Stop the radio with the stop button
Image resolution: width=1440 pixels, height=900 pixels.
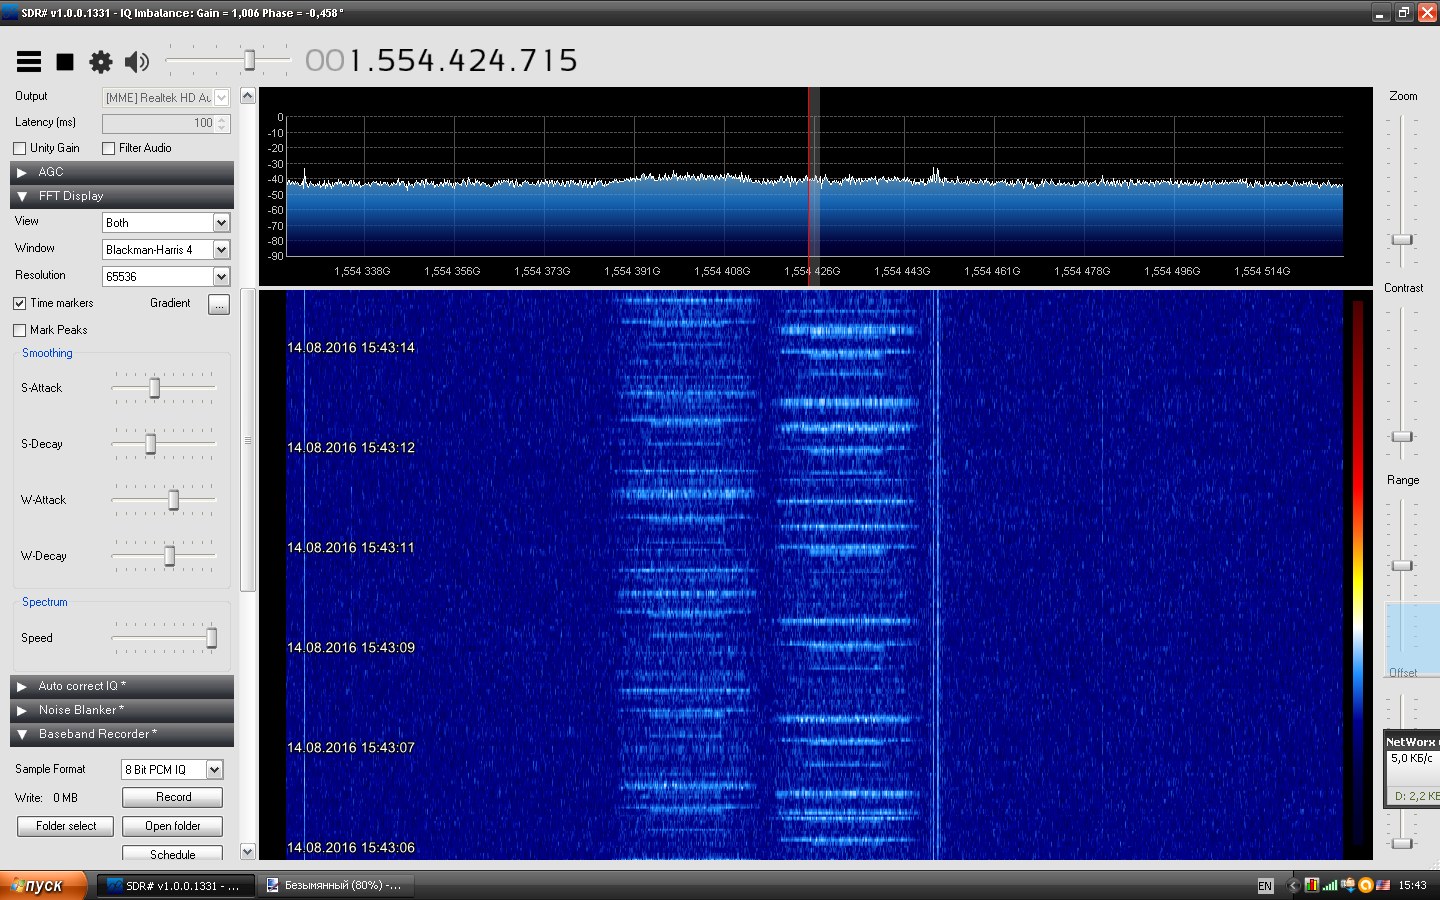tap(65, 62)
